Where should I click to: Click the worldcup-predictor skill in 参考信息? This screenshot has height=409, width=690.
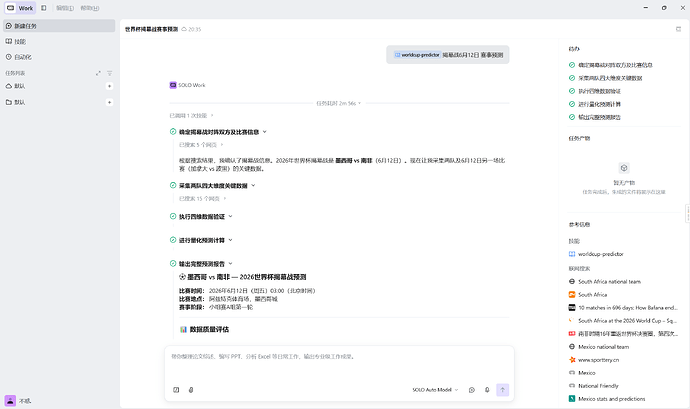point(596,254)
